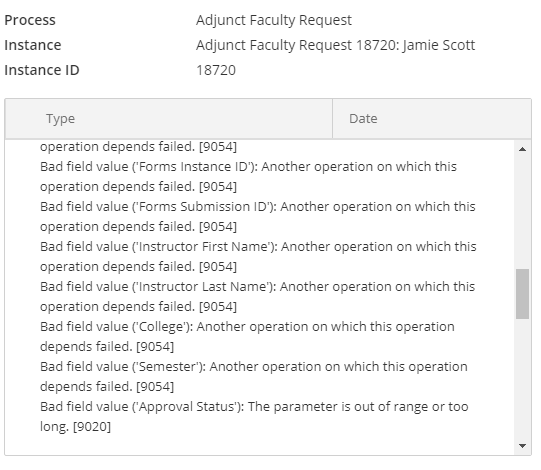This screenshot has height=470, width=541.
Task: Click the Instance ID label
Action: coord(42,70)
